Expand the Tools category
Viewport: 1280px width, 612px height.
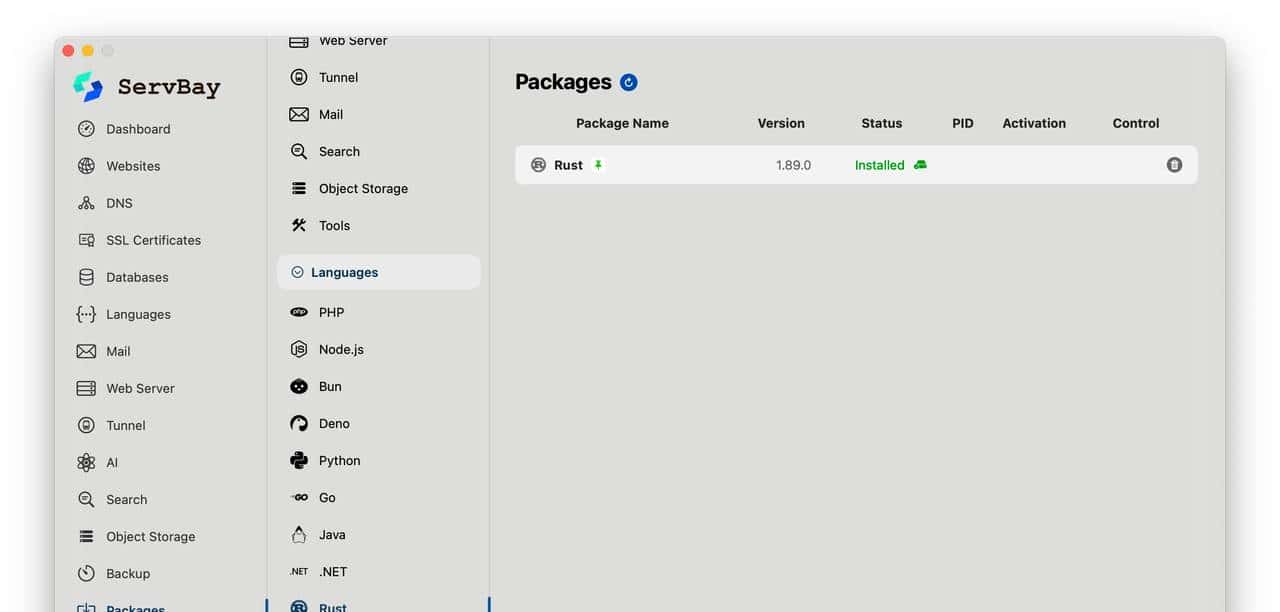point(332,225)
